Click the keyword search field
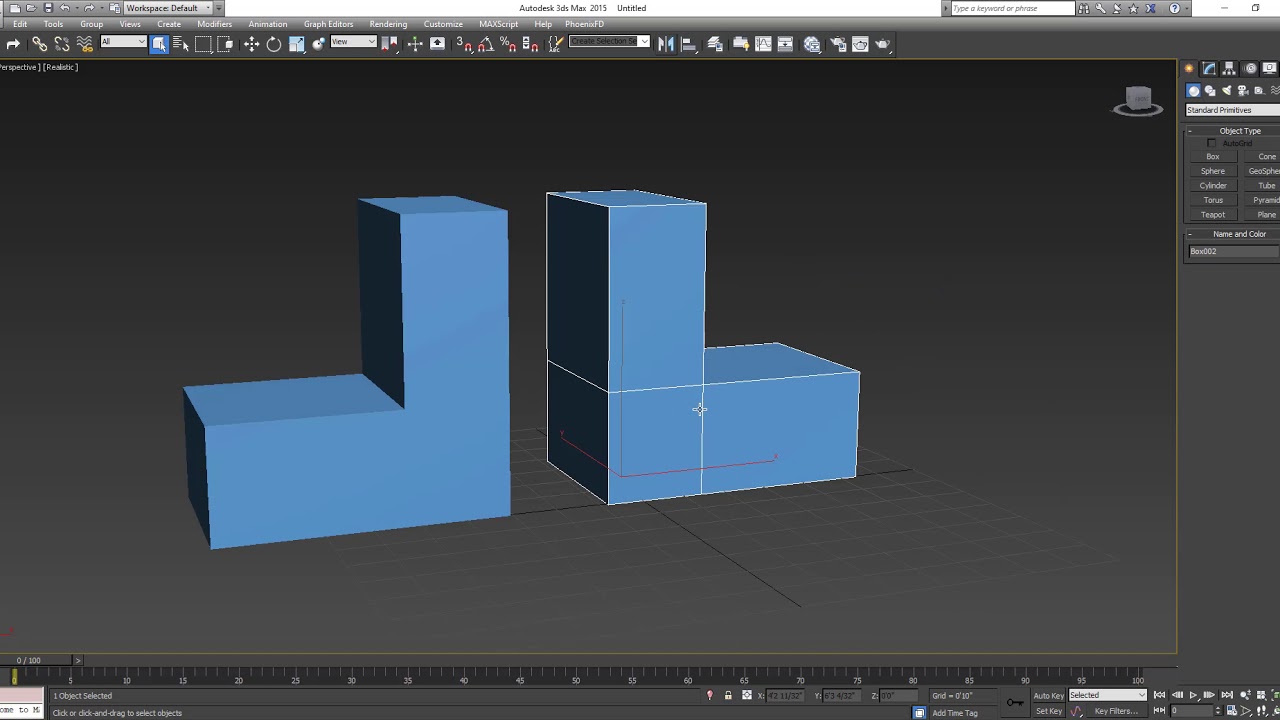Viewport: 1280px width, 720px height. (1012, 8)
